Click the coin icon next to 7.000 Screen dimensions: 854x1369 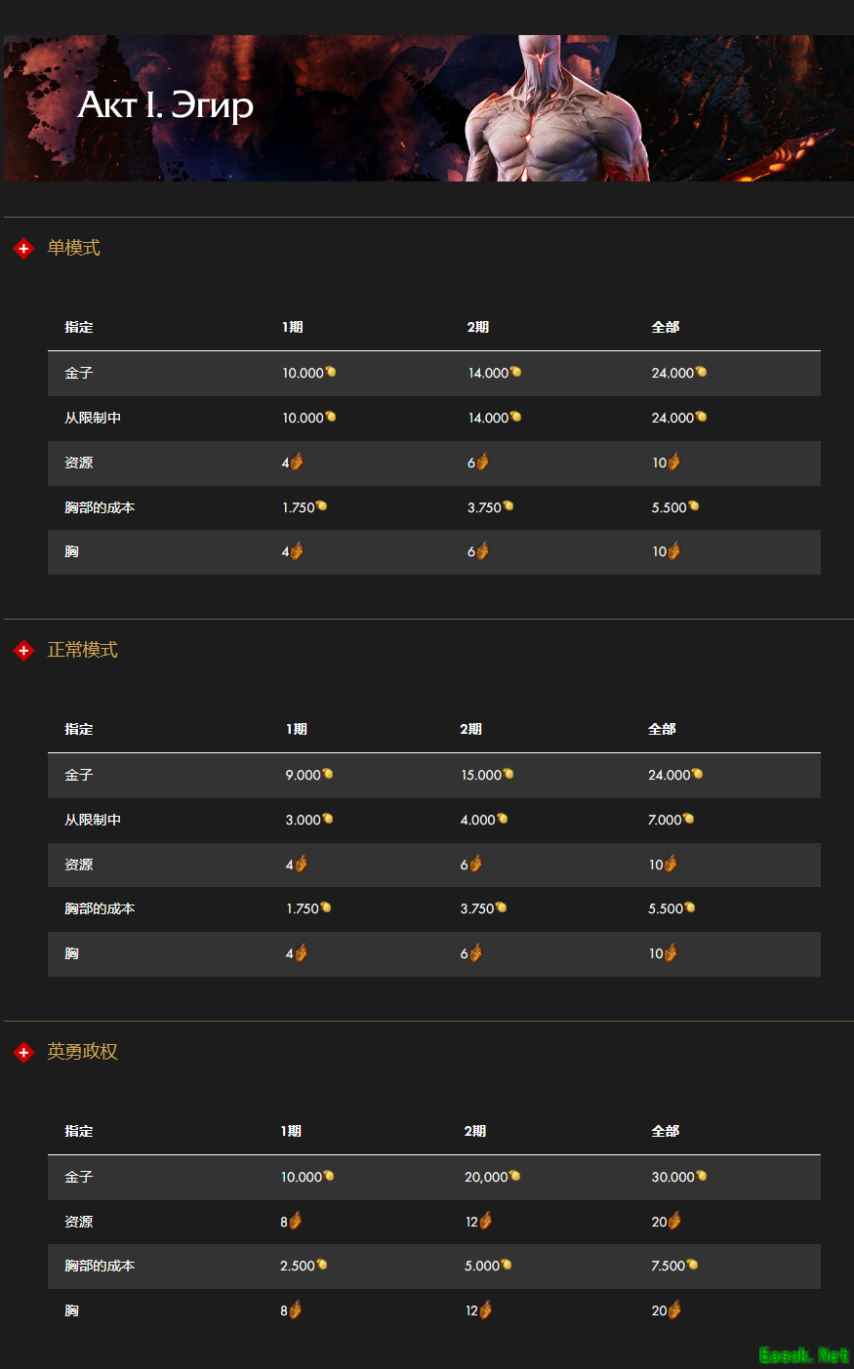pos(688,819)
